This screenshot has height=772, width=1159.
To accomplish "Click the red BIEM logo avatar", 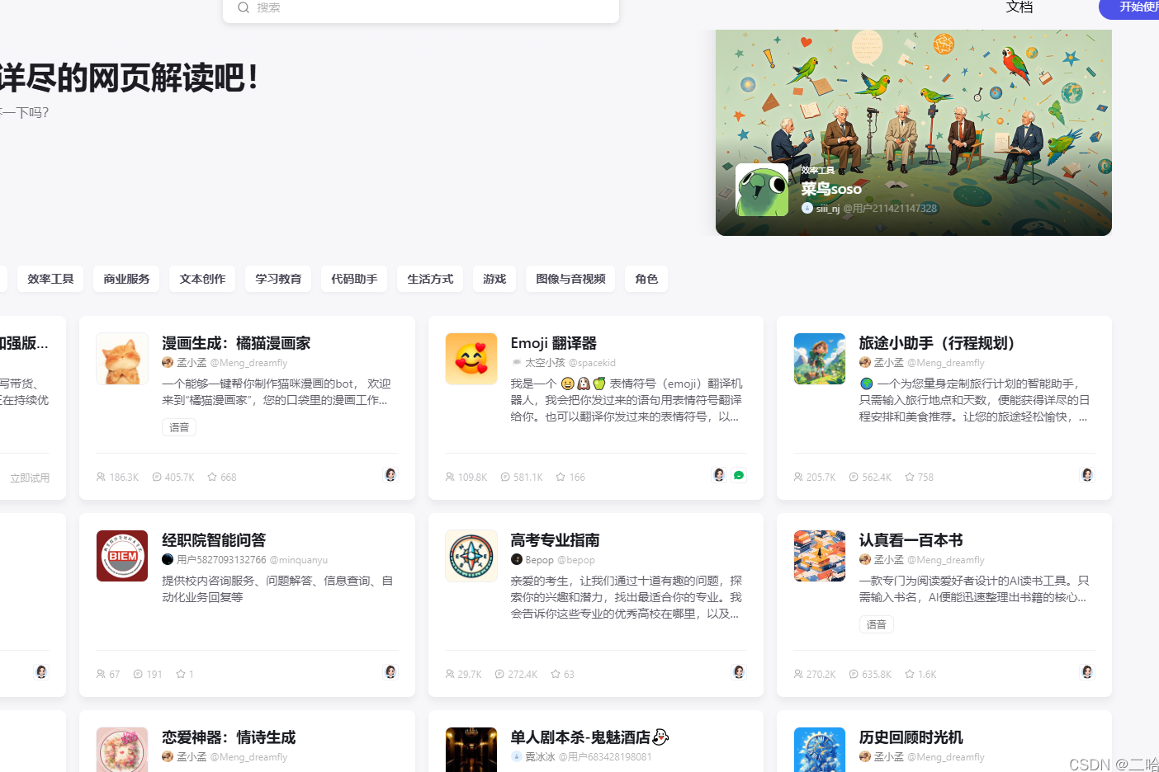I will point(122,556).
